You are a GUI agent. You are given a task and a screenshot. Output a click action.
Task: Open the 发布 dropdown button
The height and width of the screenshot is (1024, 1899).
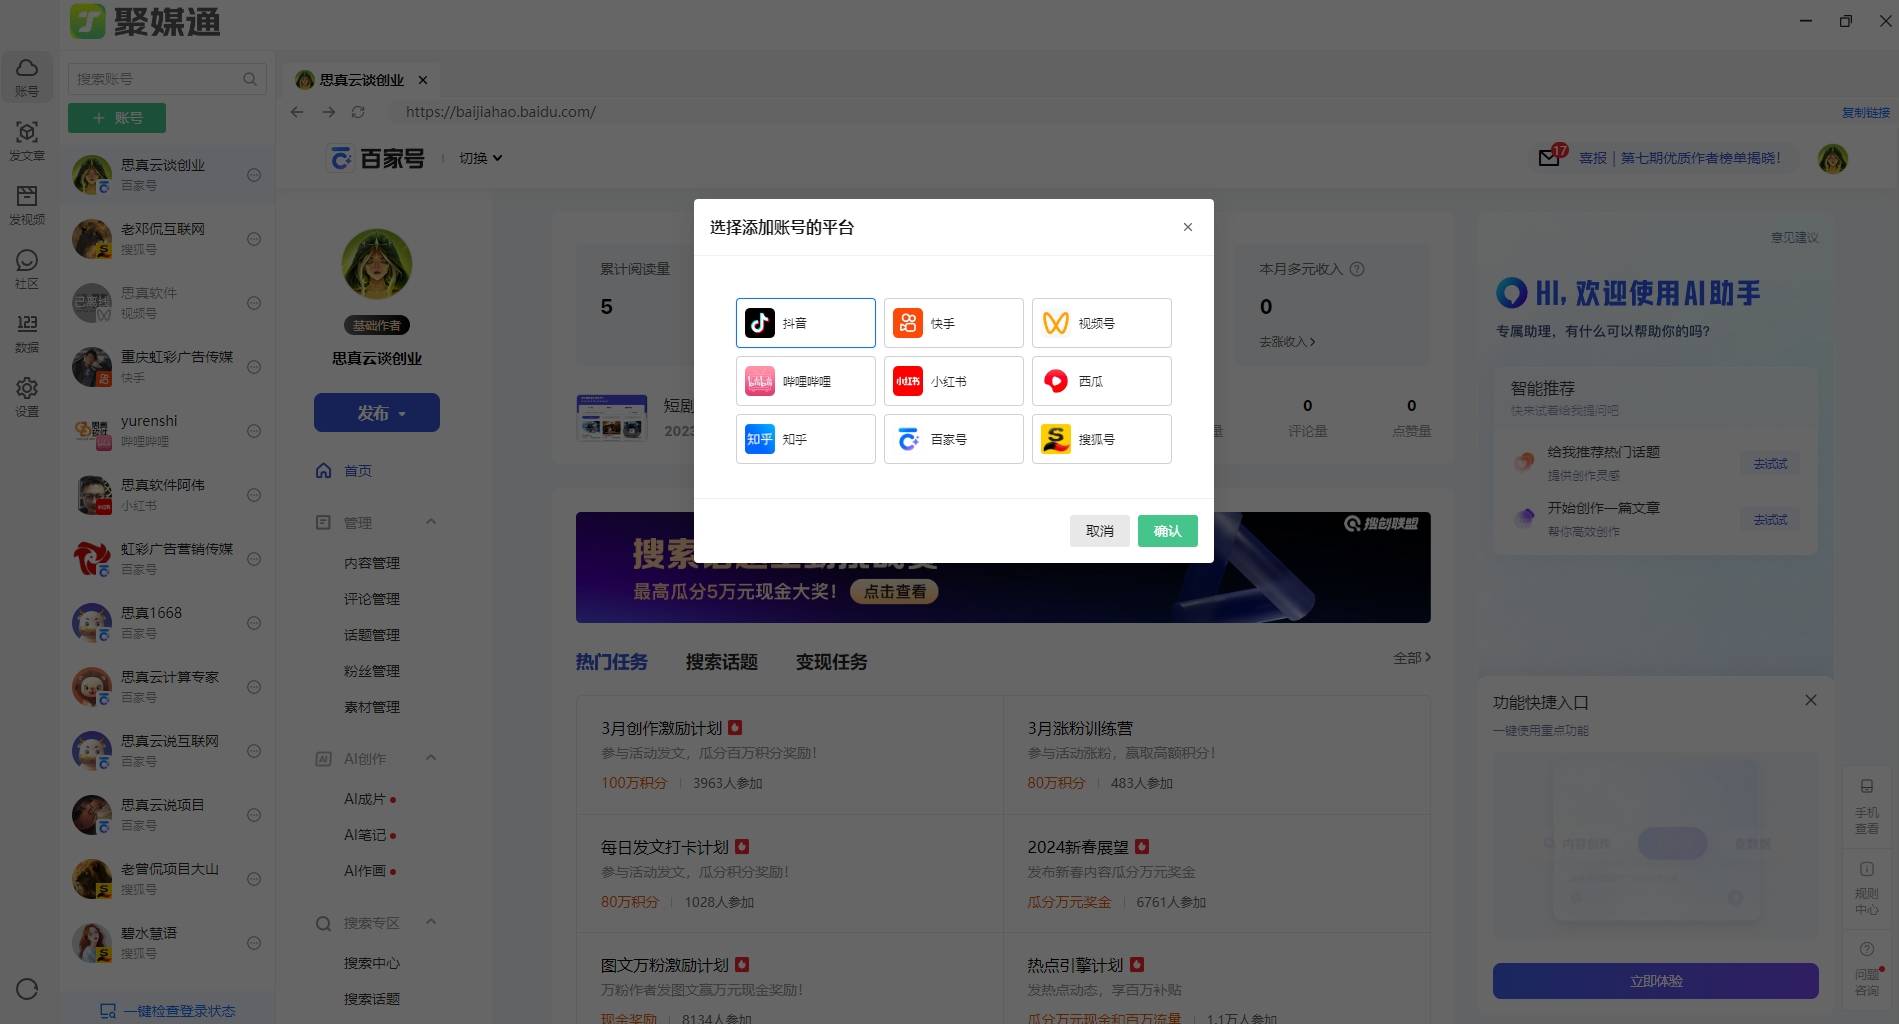tap(377, 412)
